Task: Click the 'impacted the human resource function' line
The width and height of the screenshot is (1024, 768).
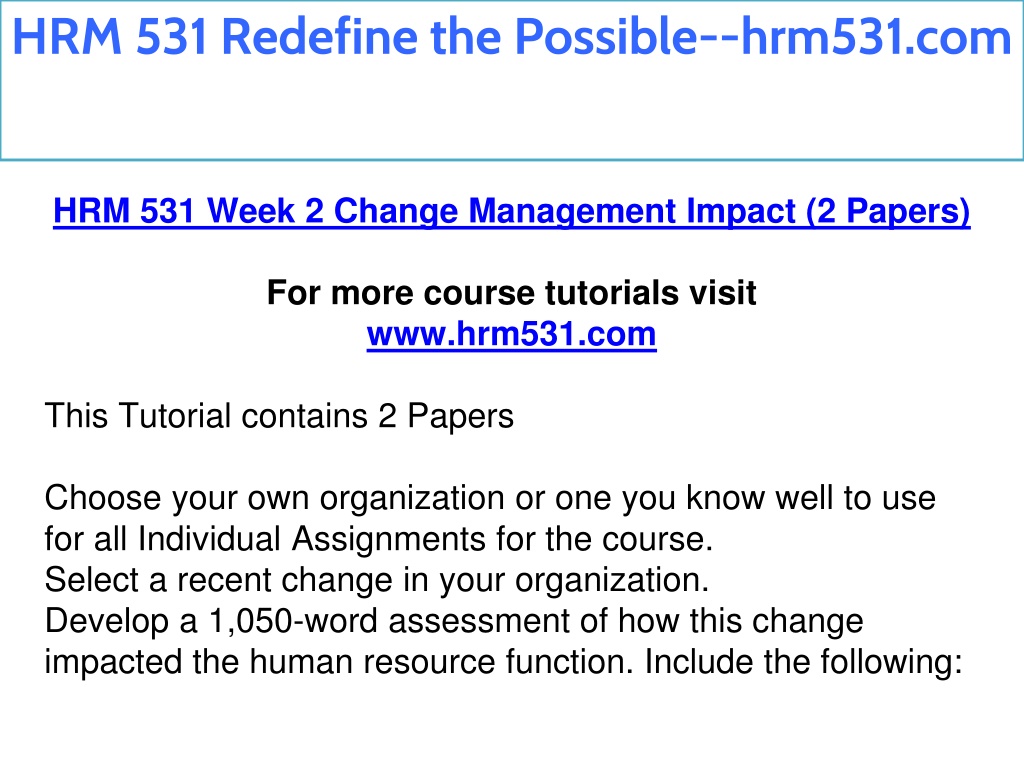Action: point(503,662)
